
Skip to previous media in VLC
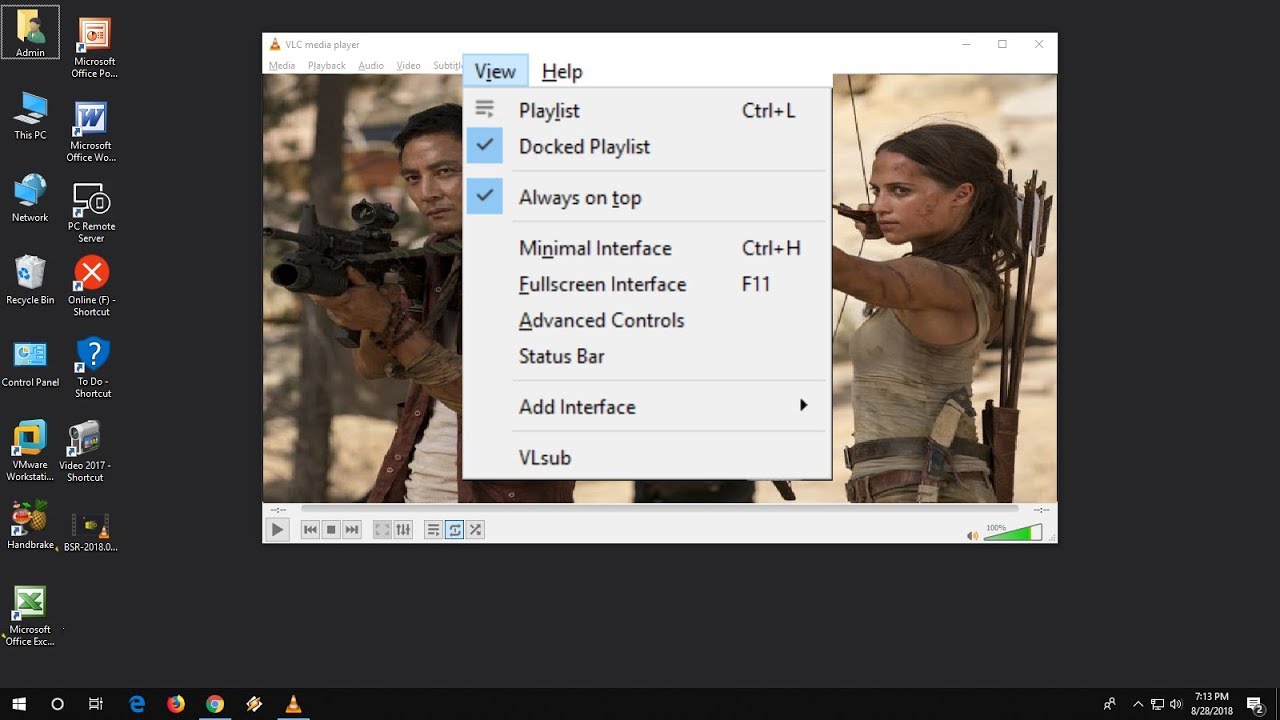[x=310, y=530]
